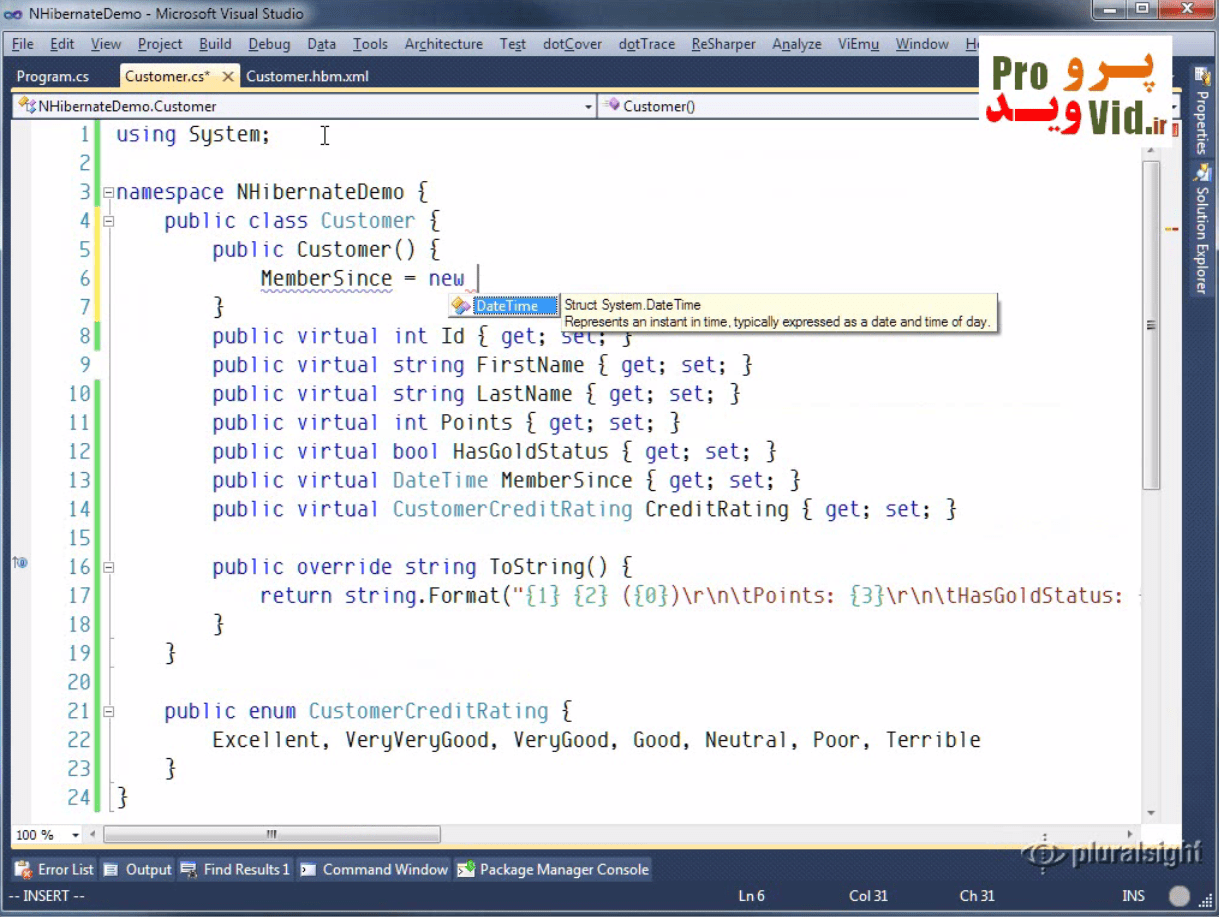Image resolution: width=1219 pixels, height=917 pixels.
Task: Show the Output window
Action: [x=138, y=870]
